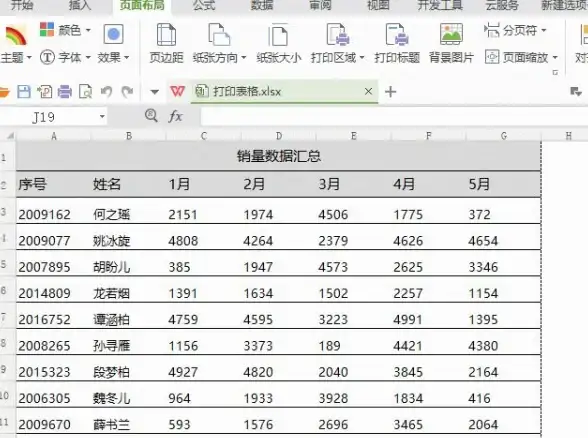Click cell with value 964
This screenshot has height=438, width=588.
[x=204, y=395]
